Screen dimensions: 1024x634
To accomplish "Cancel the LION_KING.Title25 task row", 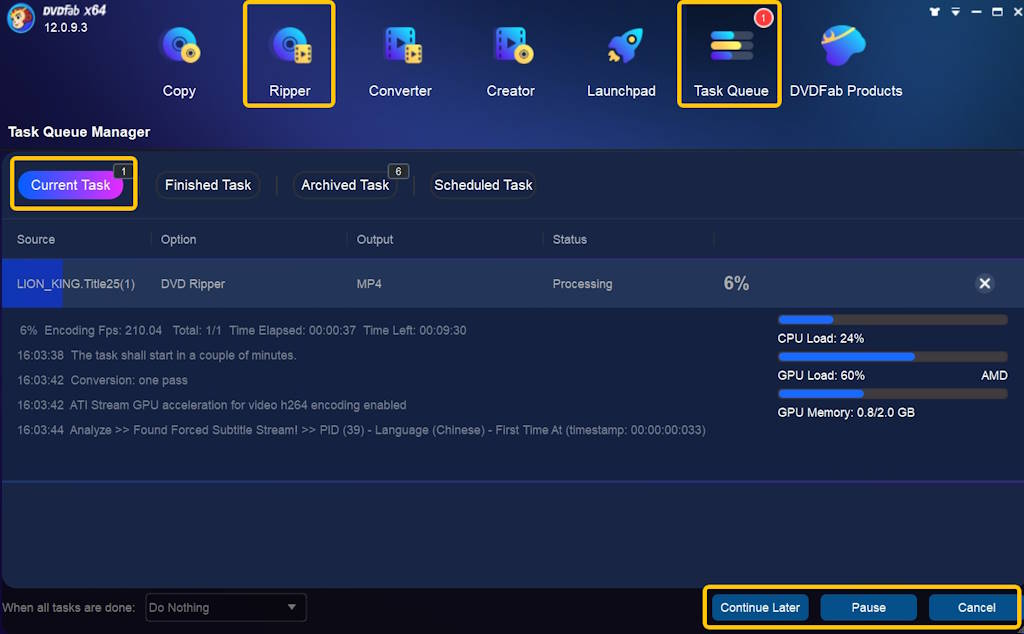I will click(x=984, y=284).
